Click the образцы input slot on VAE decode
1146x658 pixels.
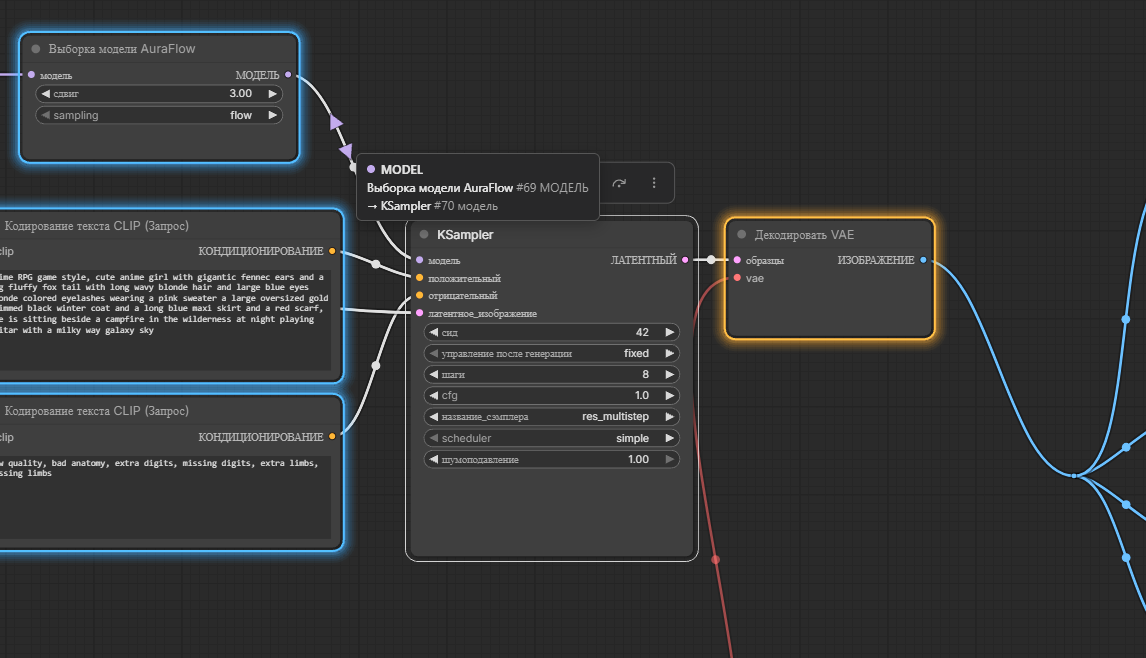point(737,260)
